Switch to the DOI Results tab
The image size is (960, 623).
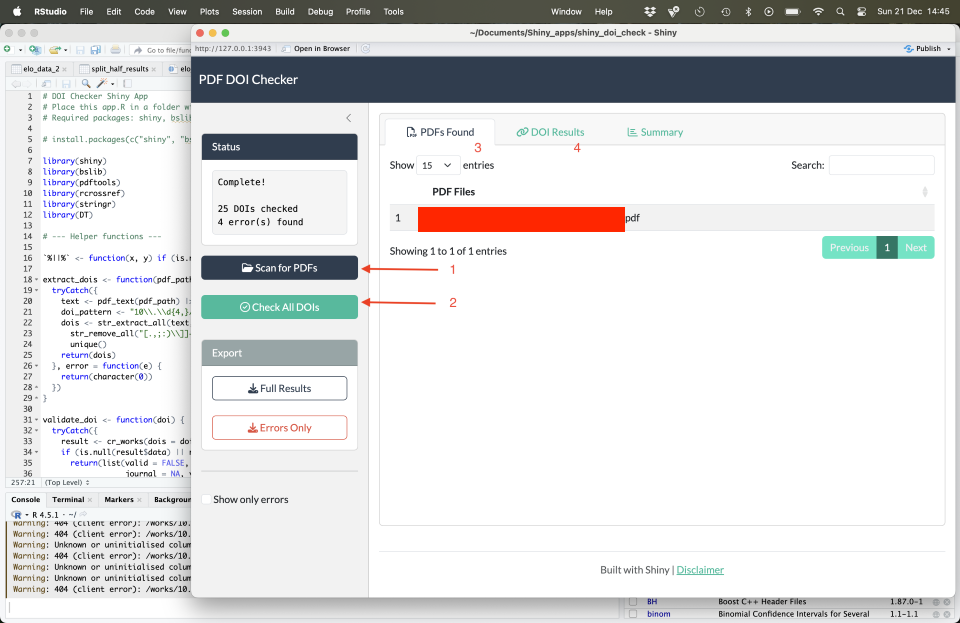pos(550,132)
